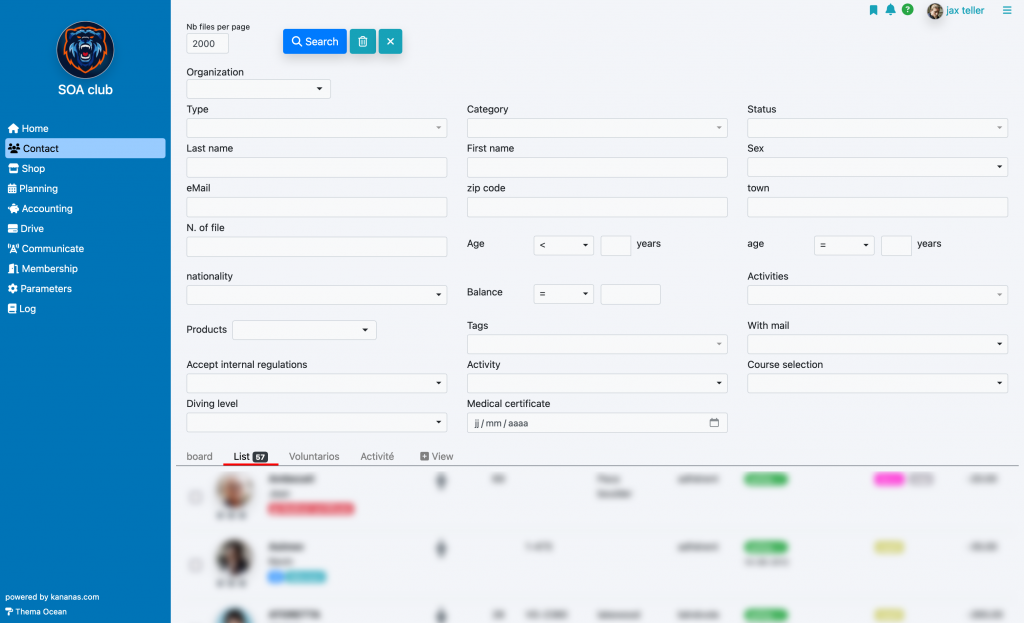This screenshot has width=1024, height=623.
Task: Click the Balance amount field
Action: [630, 294]
